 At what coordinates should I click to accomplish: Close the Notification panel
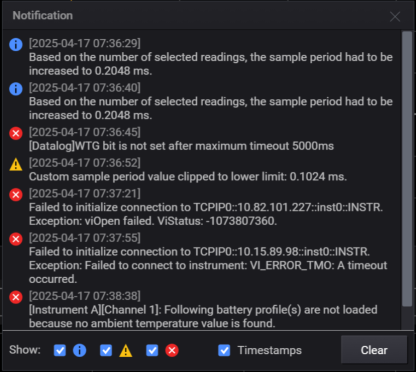point(395,16)
